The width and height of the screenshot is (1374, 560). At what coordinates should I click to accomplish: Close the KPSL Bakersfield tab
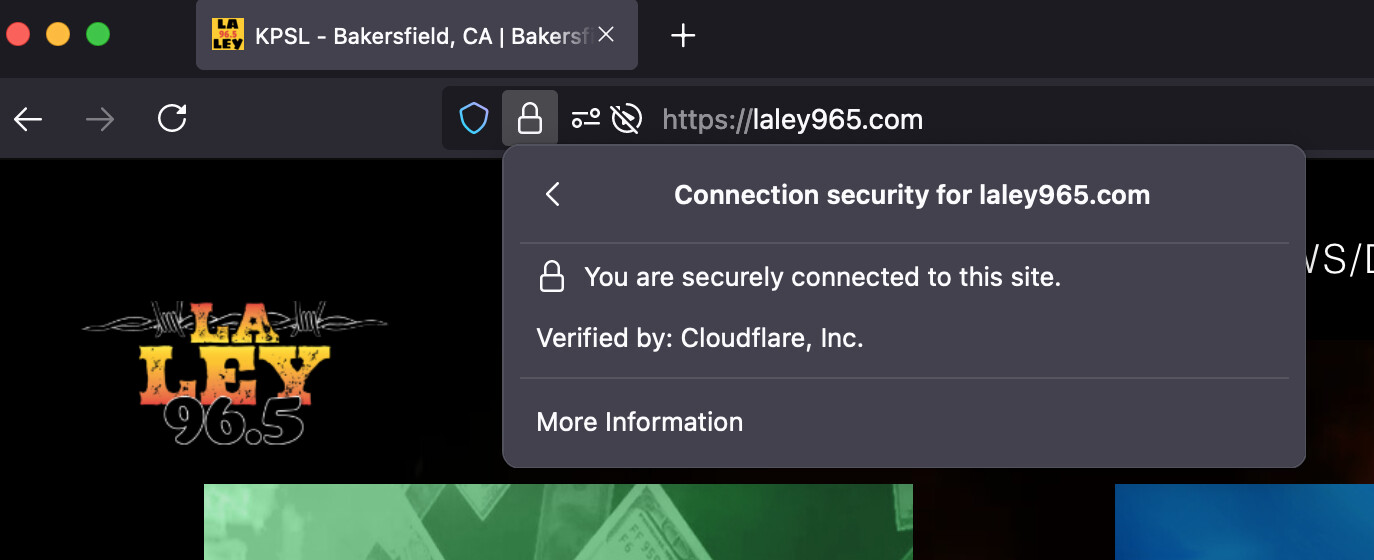(x=605, y=35)
